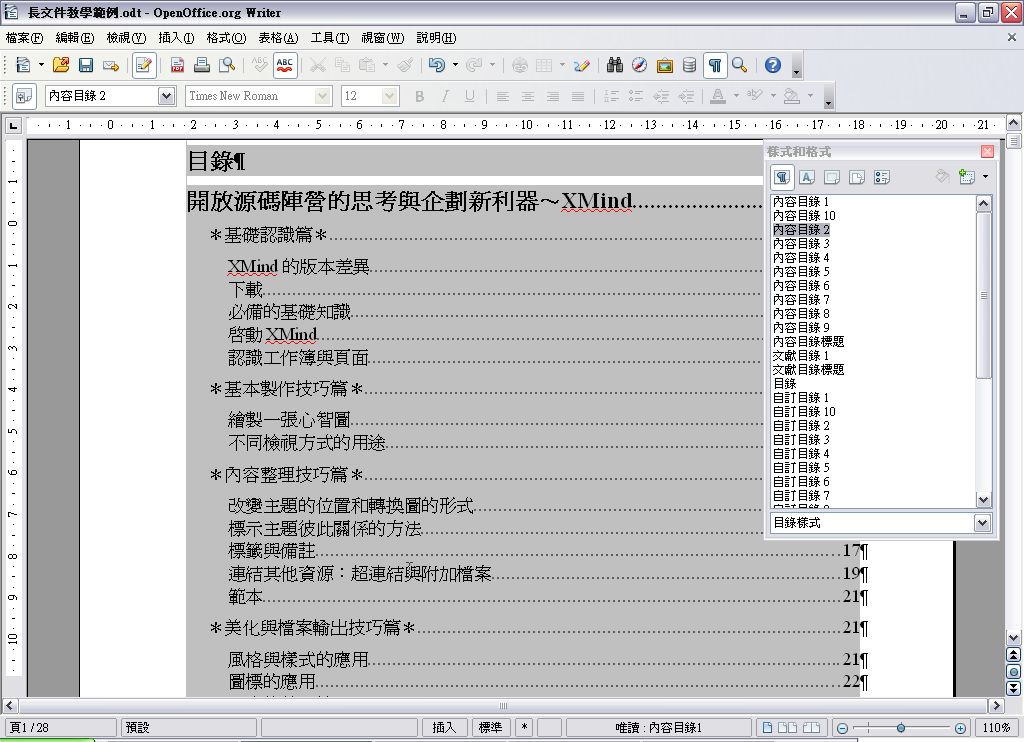Click the 標準 selection mode status field
Screen dimensions: 1024x742
490,727
